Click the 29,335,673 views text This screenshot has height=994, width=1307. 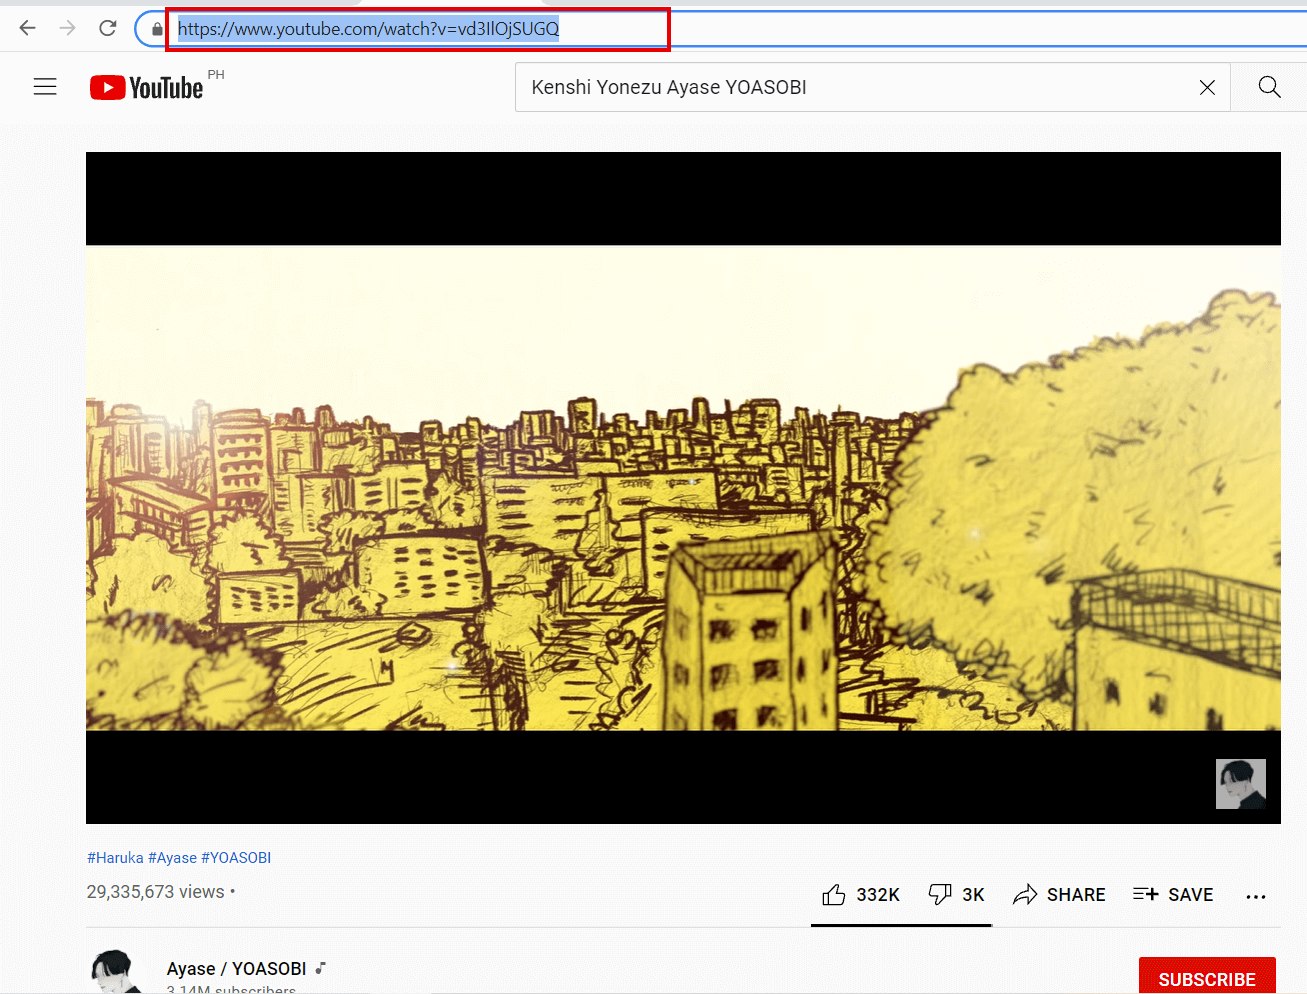click(155, 892)
